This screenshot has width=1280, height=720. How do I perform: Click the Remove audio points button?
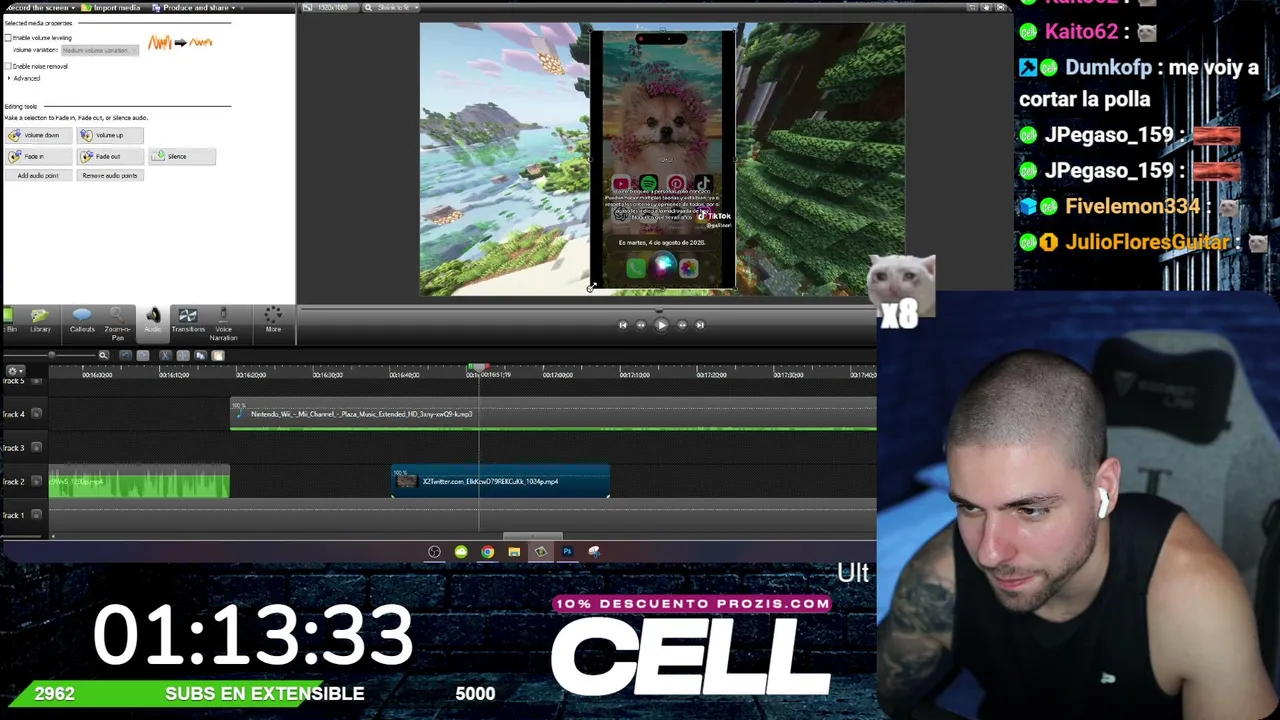click(x=110, y=176)
